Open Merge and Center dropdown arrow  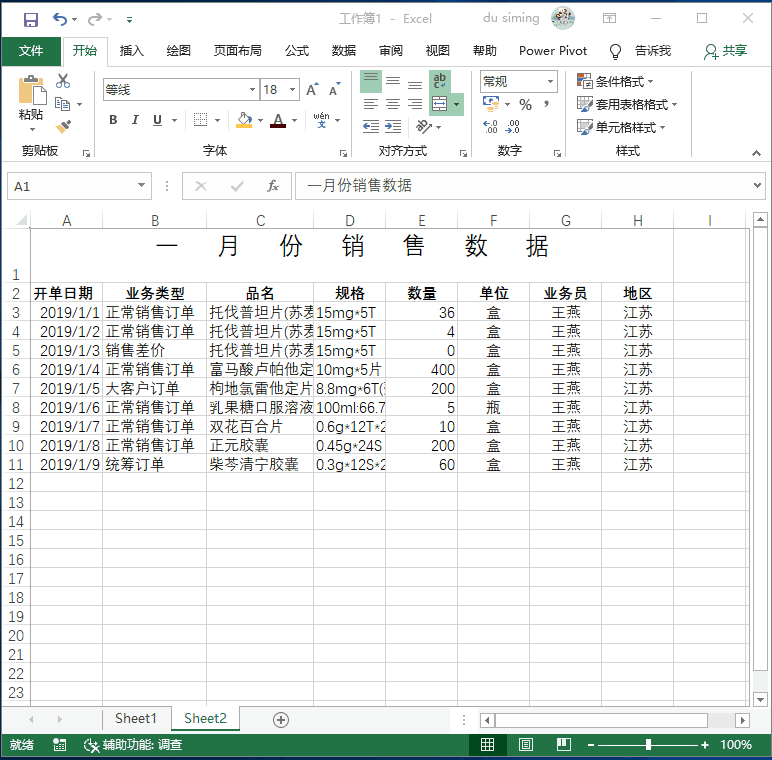(456, 104)
